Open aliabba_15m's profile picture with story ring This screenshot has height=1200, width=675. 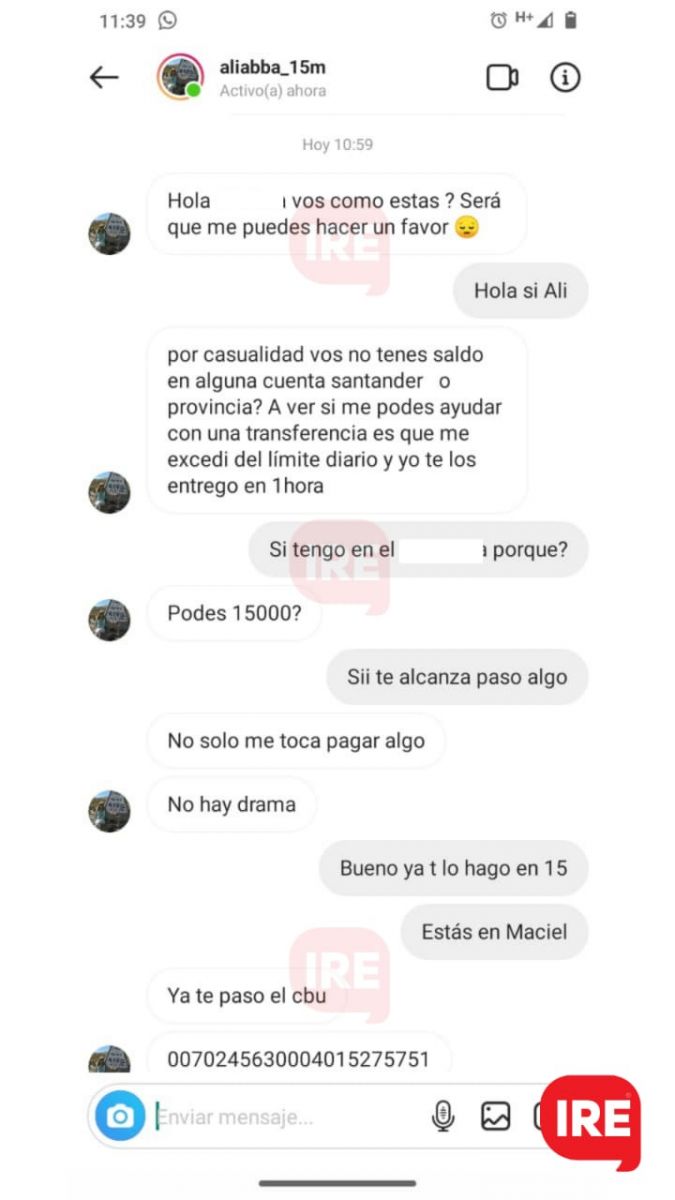(x=180, y=77)
